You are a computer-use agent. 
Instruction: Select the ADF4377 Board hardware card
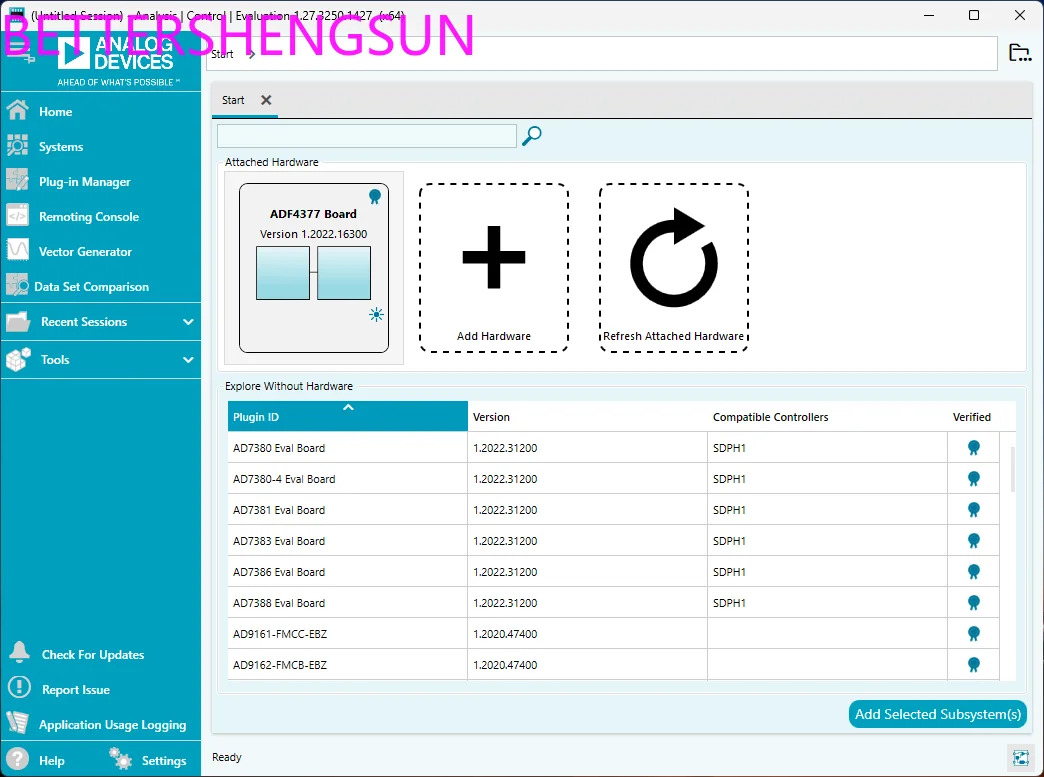314,268
